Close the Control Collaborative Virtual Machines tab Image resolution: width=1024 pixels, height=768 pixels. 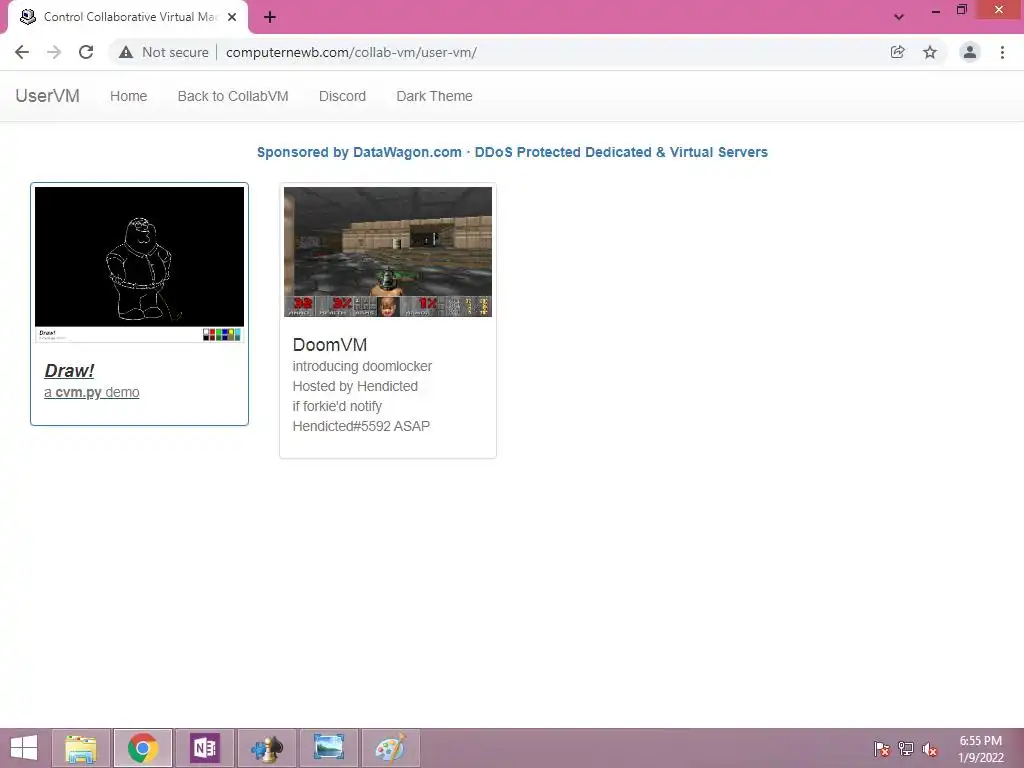point(232,17)
